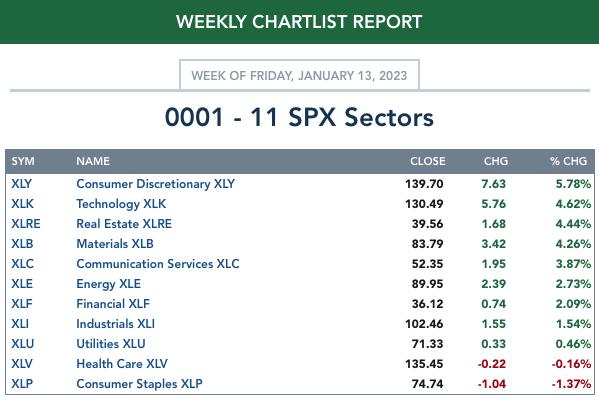Click the Week of Friday date box
The width and height of the screenshot is (599, 403).
300,75
